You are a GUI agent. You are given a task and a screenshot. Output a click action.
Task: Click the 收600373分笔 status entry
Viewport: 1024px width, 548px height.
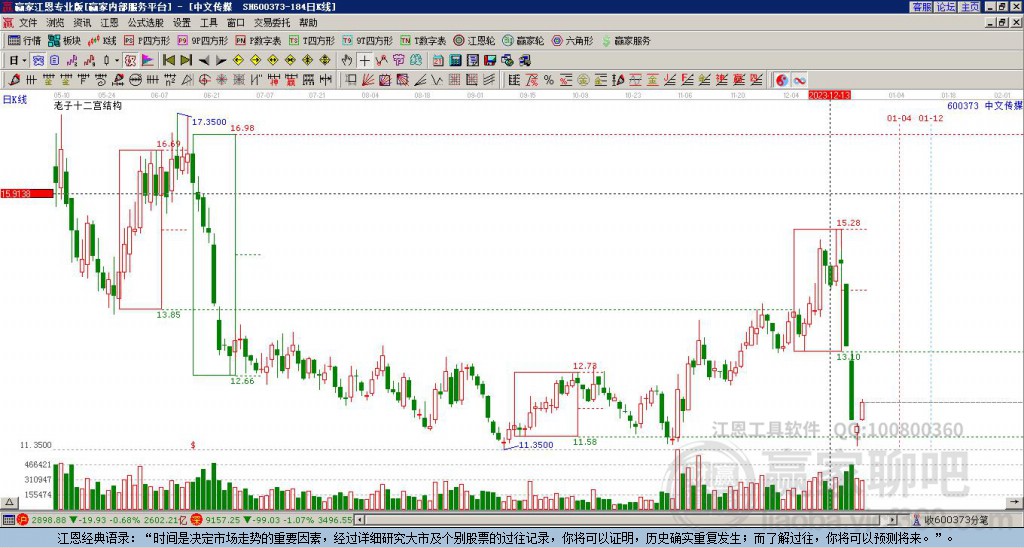click(x=955, y=520)
